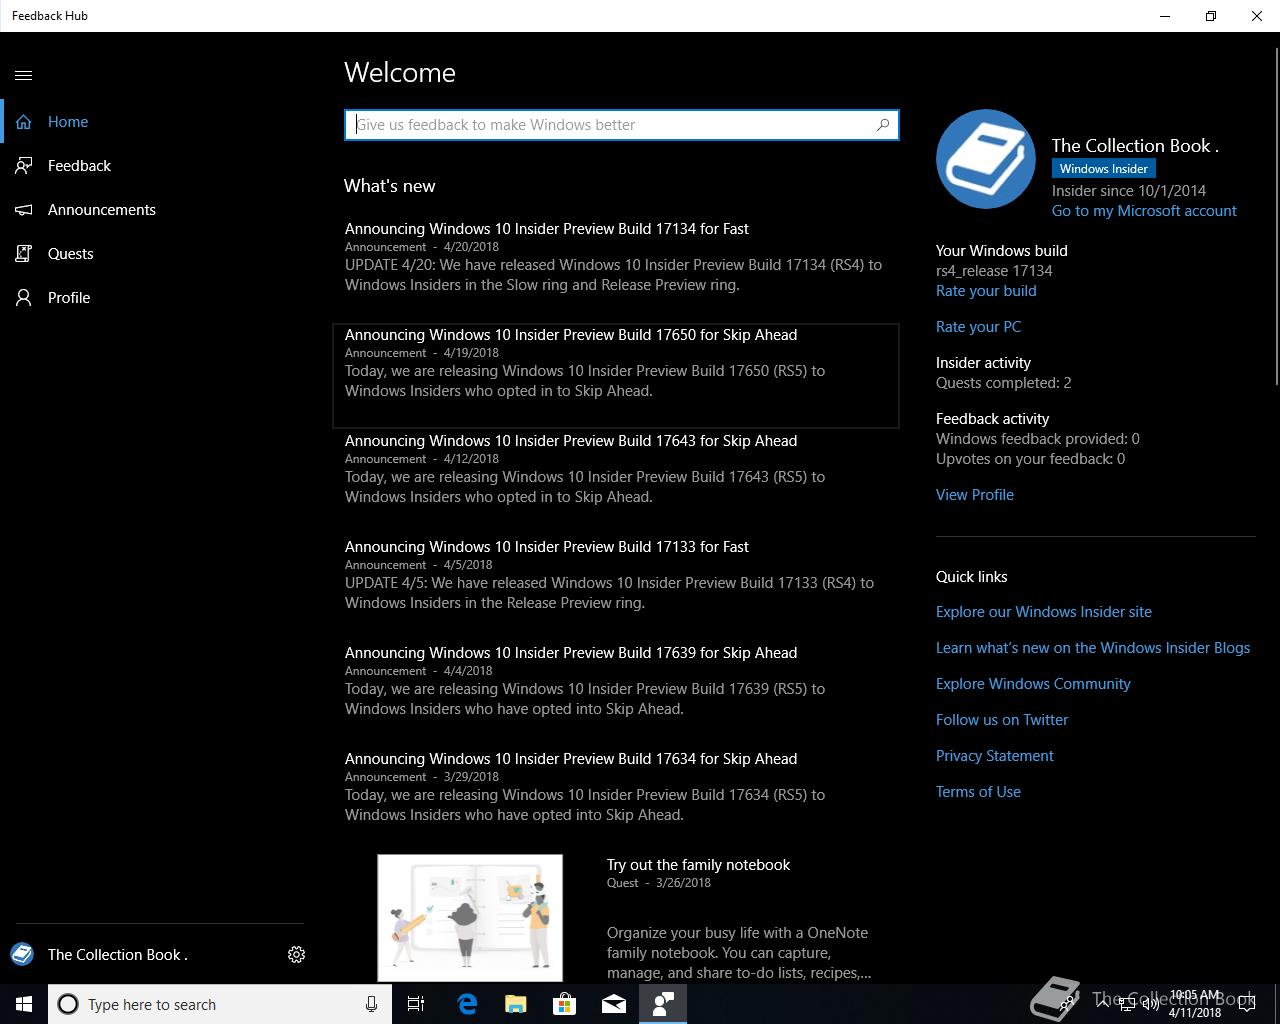The width and height of the screenshot is (1280, 1024).
Task: Open Try out the family notebook quest
Action: tap(698, 865)
